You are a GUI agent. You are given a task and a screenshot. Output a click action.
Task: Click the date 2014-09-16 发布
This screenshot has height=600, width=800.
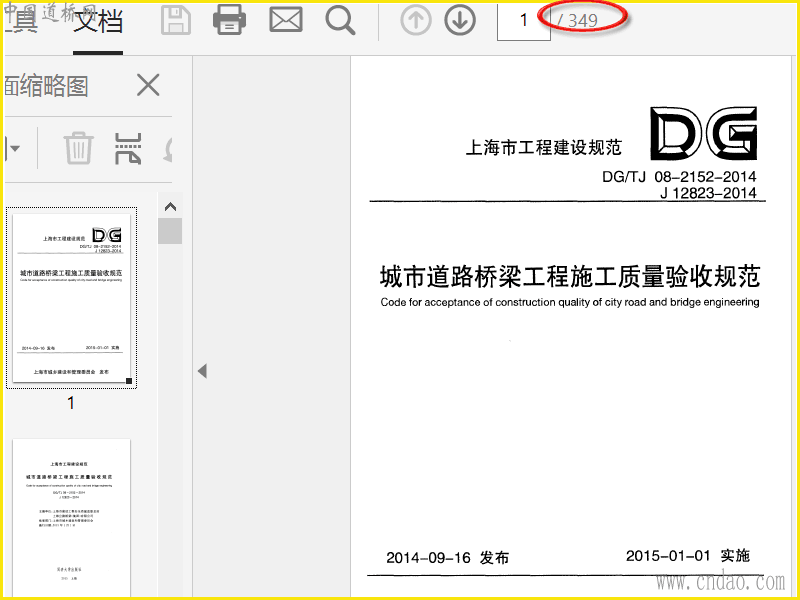coord(447,558)
